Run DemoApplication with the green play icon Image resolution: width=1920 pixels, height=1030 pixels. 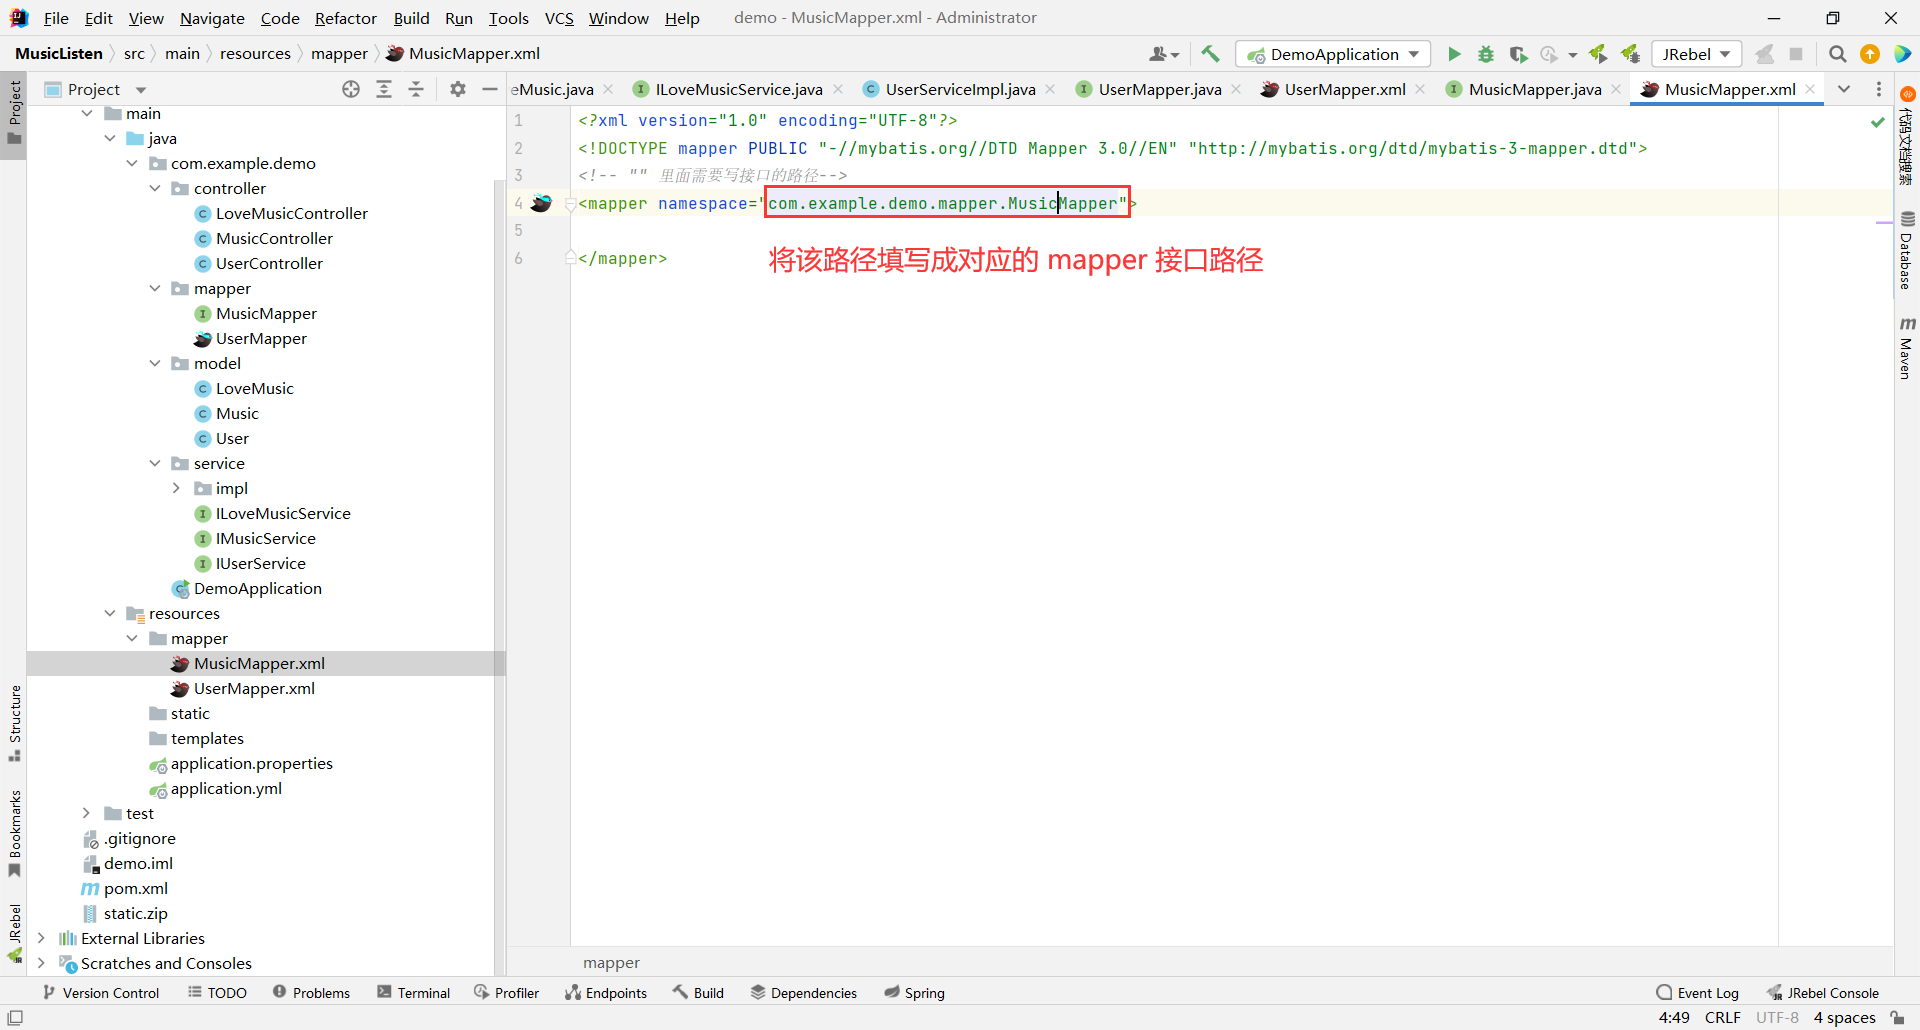pos(1454,54)
